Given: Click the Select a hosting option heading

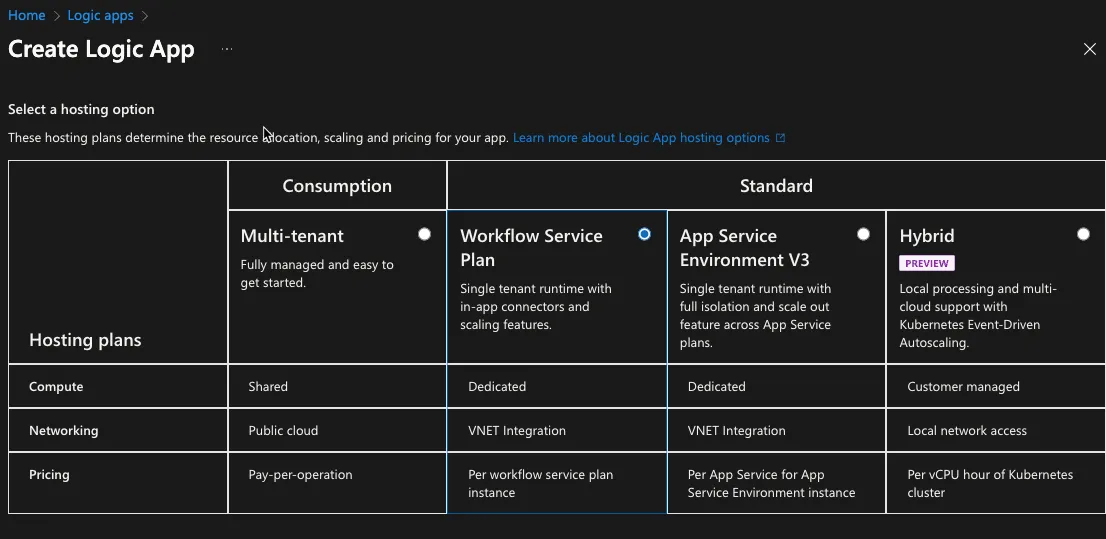Looking at the screenshot, I should (x=81, y=109).
